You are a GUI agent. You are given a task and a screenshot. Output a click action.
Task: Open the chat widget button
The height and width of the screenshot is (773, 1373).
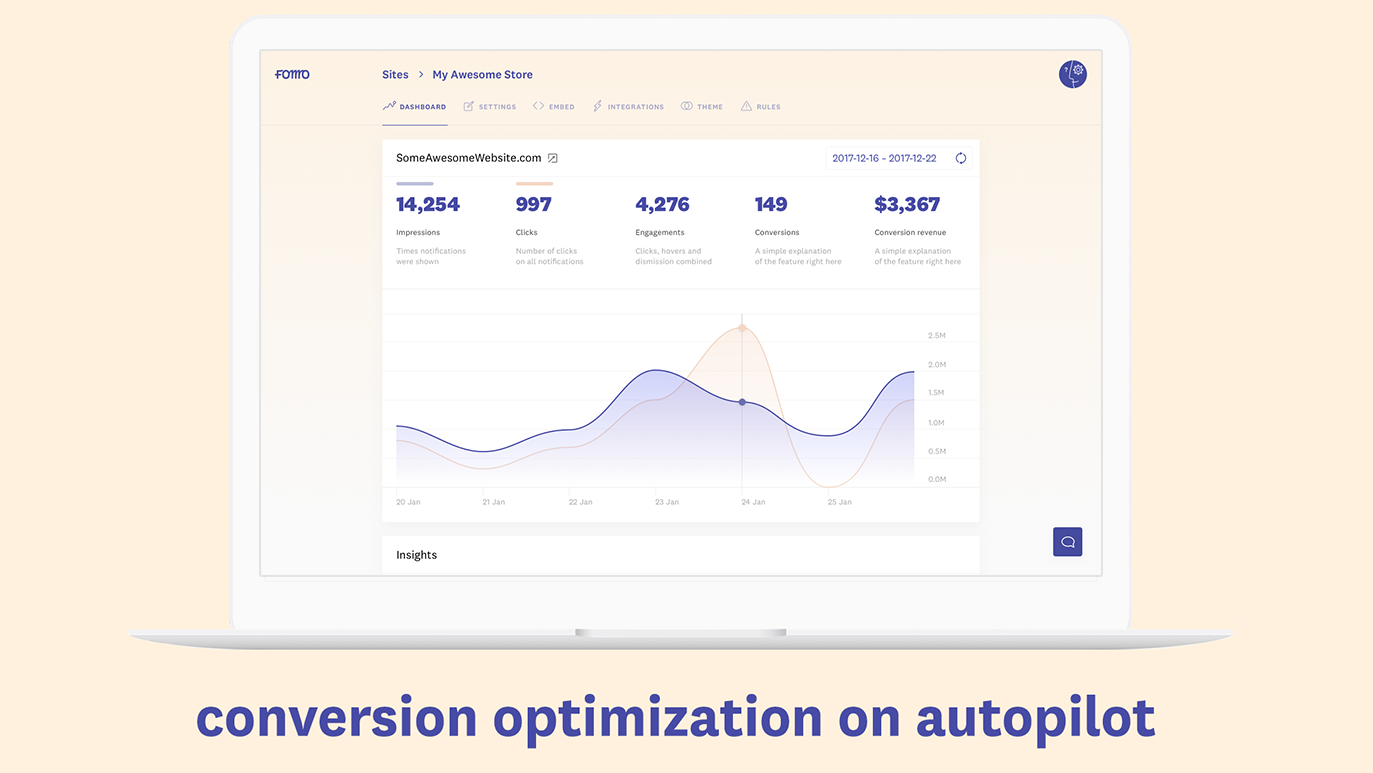[x=1067, y=542]
